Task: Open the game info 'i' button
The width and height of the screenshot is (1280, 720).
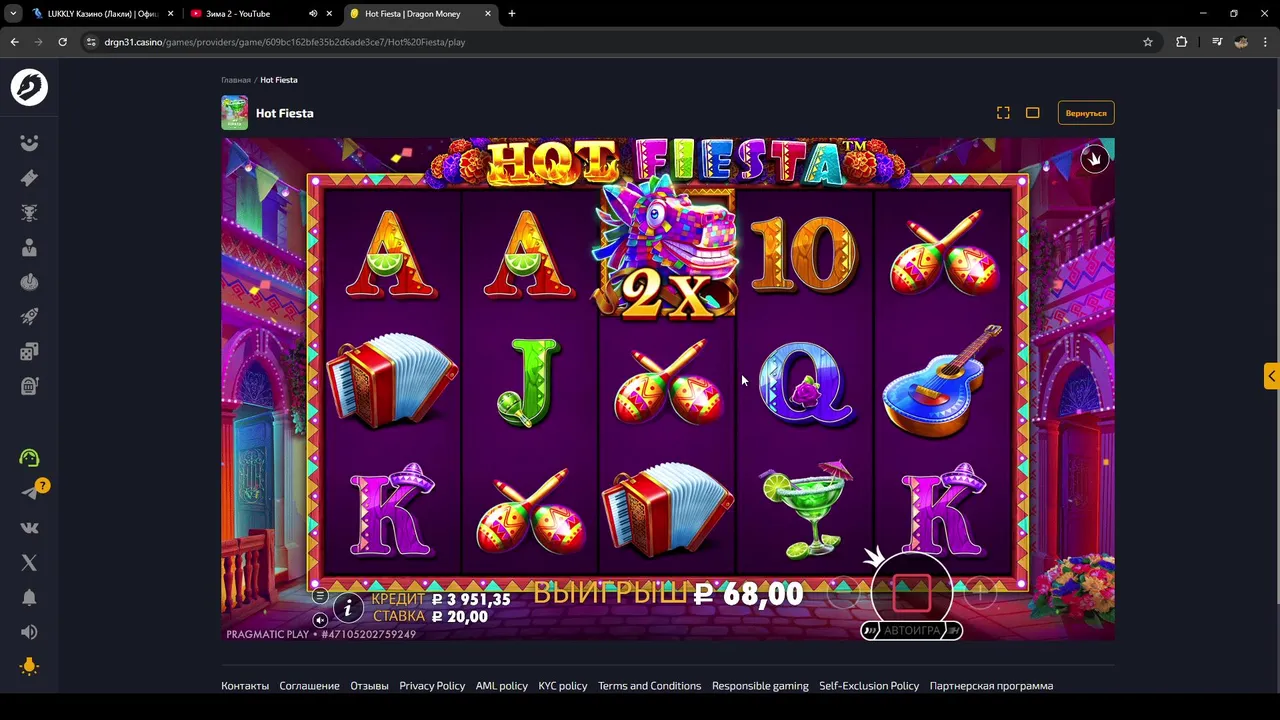Action: pos(348,607)
